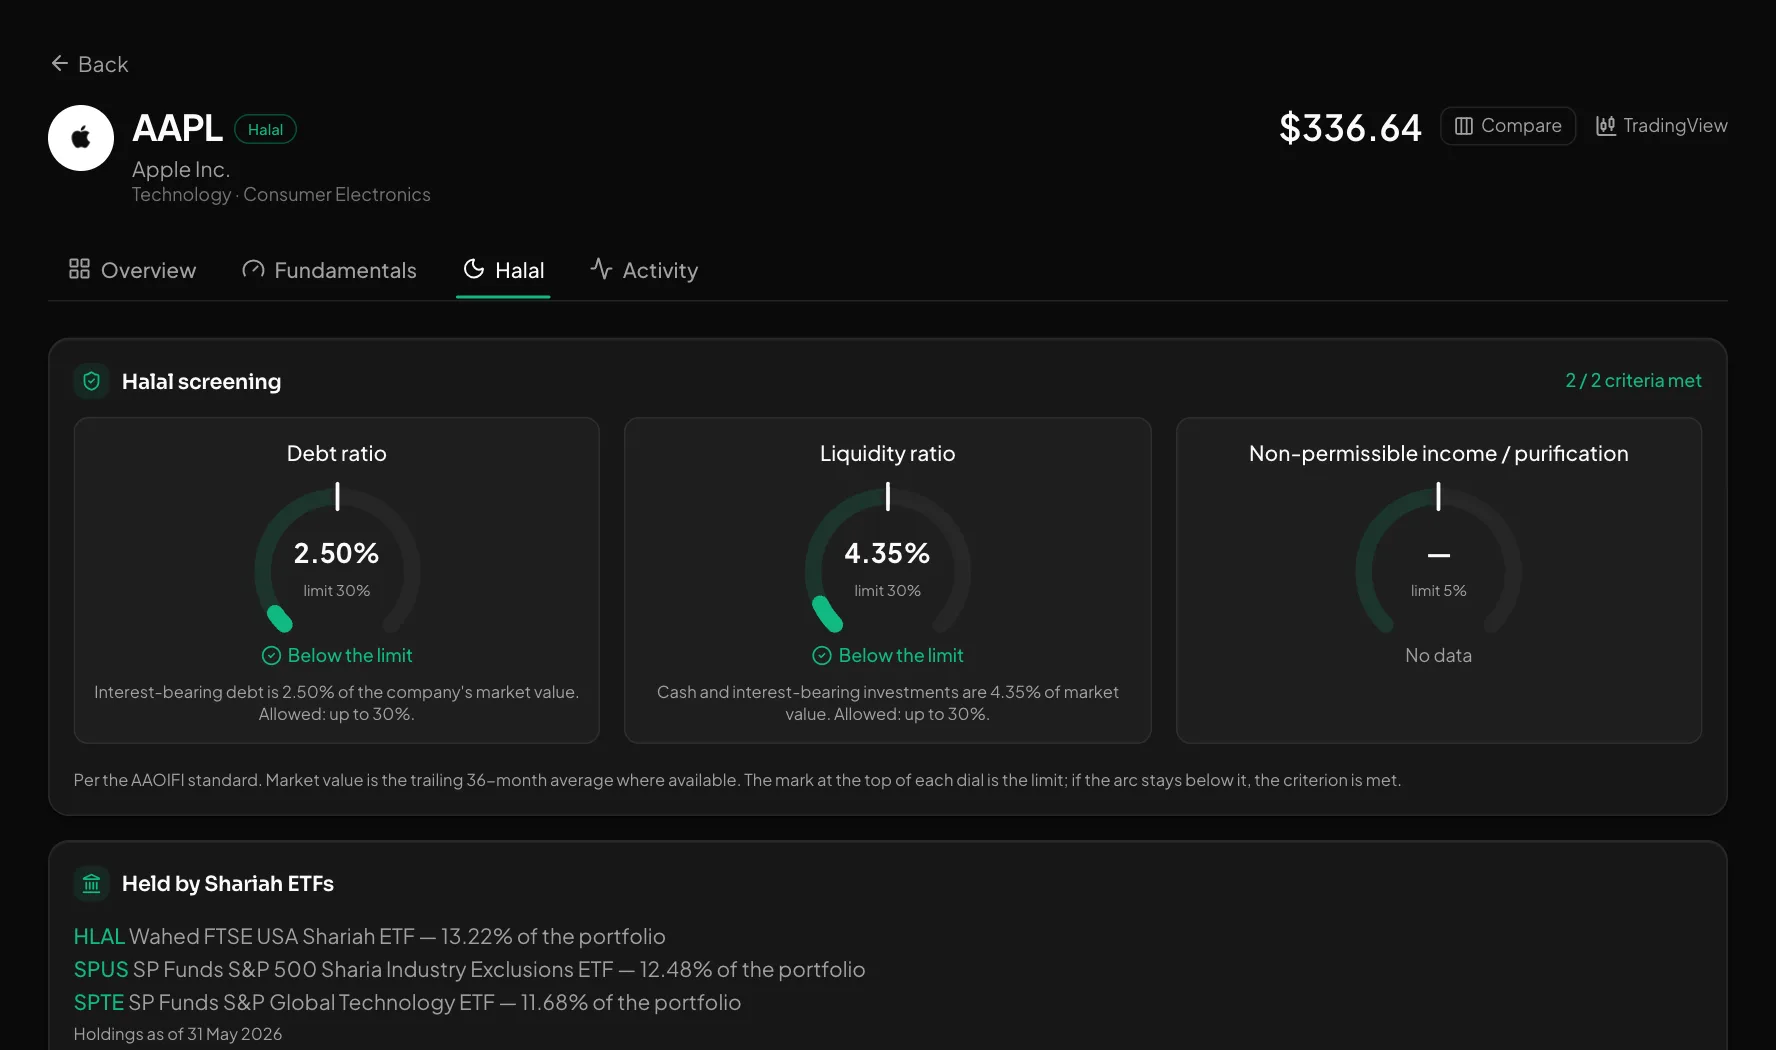Click the 'Halal screening' section heading
The image size is (1776, 1050).
[x=202, y=382]
